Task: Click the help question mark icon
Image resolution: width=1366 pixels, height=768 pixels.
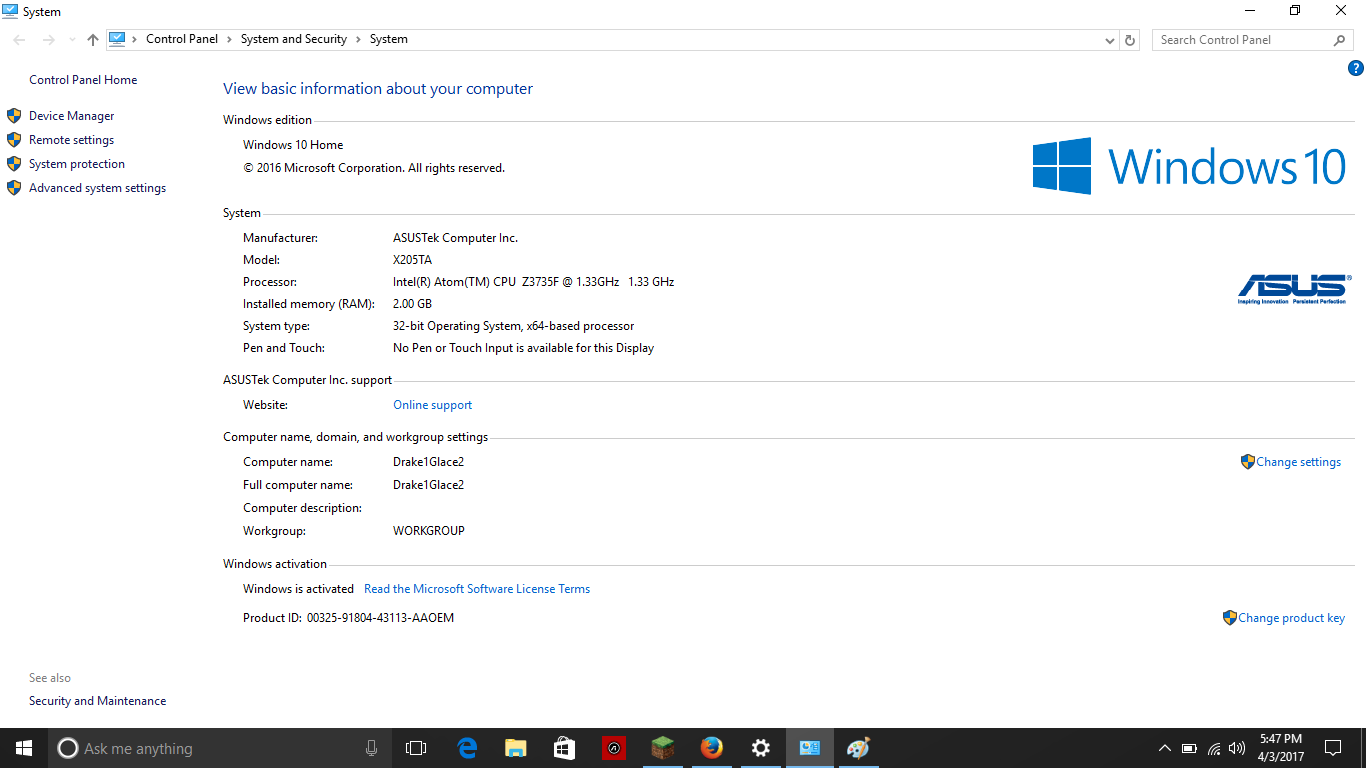Action: tap(1356, 69)
